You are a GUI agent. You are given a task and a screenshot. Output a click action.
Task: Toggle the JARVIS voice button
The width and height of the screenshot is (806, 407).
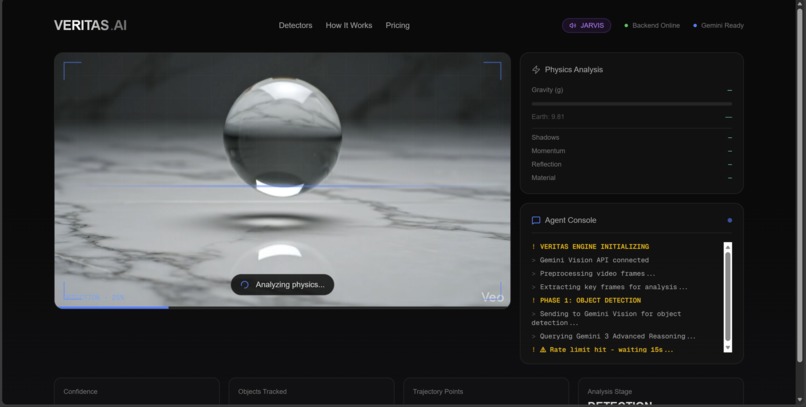click(x=586, y=25)
